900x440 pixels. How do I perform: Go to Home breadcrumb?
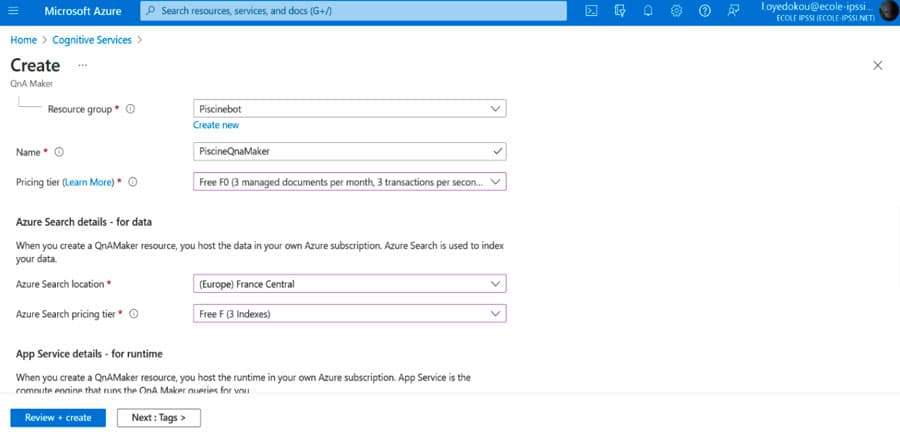[x=24, y=40]
